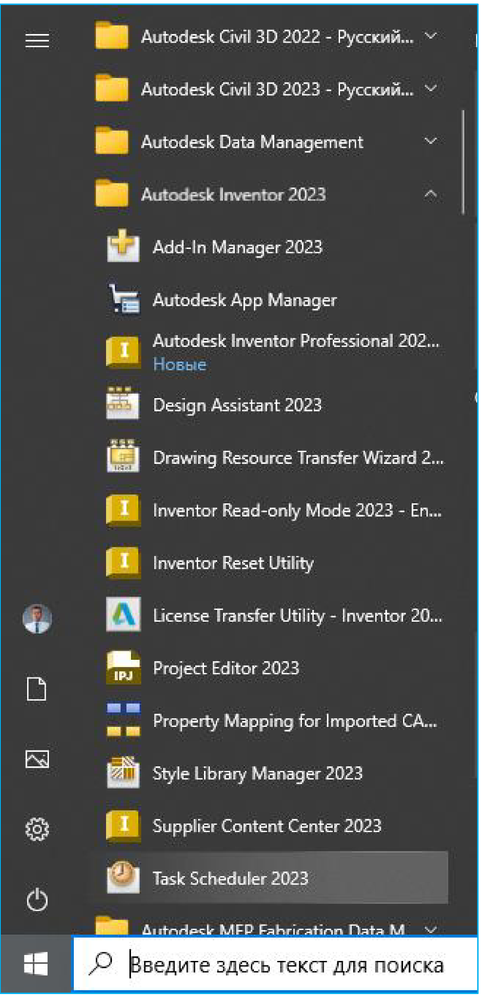Click License Transfer Utility Autodesk icon
The width and height of the screenshot is (481, 999).
123,616
